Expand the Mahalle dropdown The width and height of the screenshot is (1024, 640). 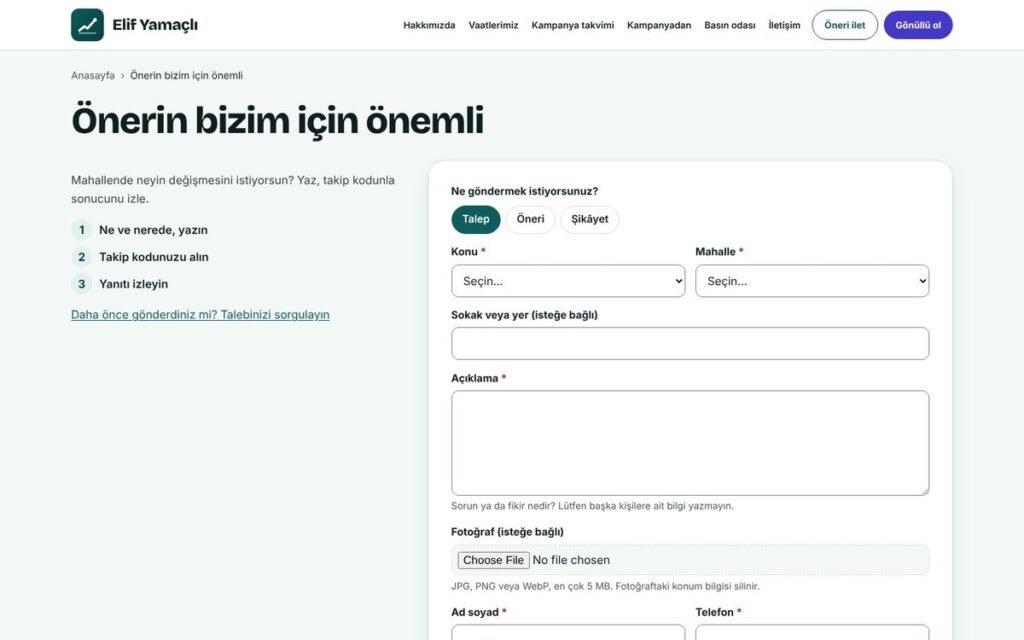[812, 281]
